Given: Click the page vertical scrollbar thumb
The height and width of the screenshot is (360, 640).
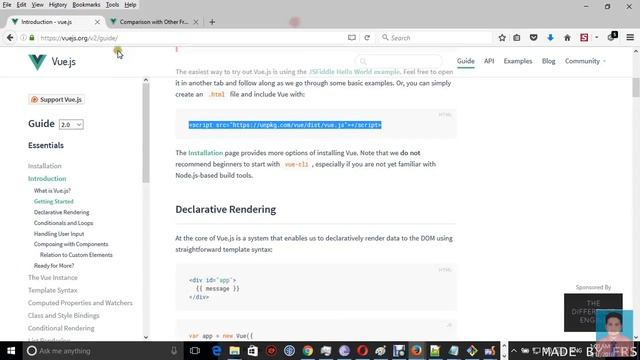Looking at the screenshot, I should point(636,87).
